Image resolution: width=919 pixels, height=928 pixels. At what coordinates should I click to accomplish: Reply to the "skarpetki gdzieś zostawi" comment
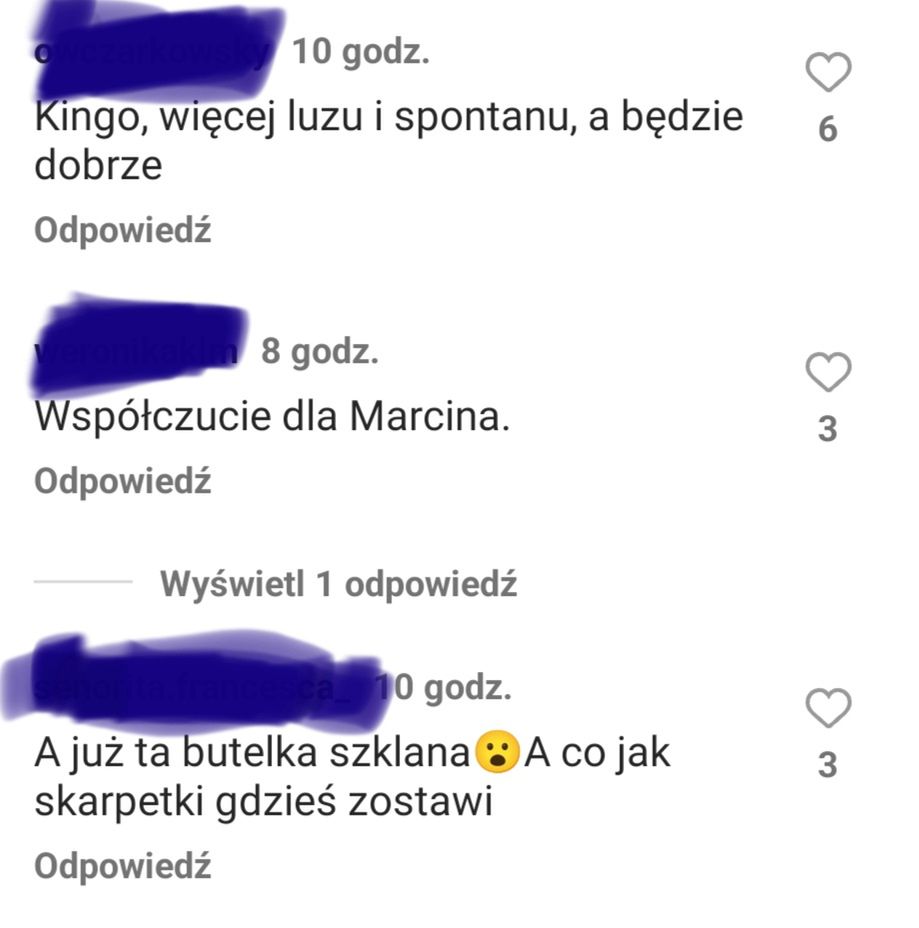(122, 866)
